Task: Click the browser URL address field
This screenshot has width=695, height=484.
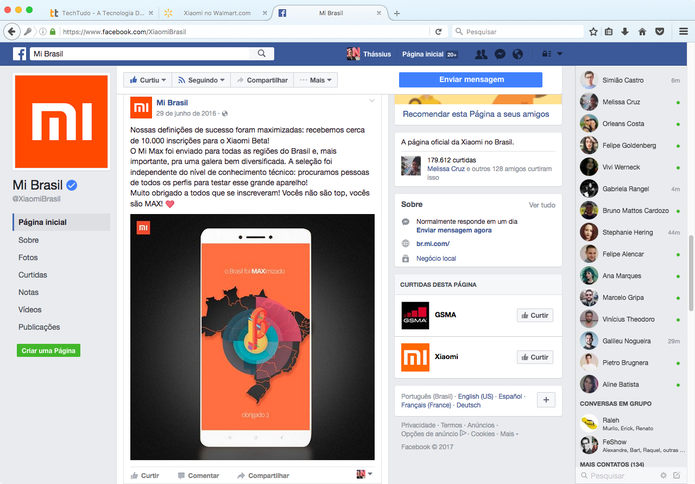Action: [245, 31]
